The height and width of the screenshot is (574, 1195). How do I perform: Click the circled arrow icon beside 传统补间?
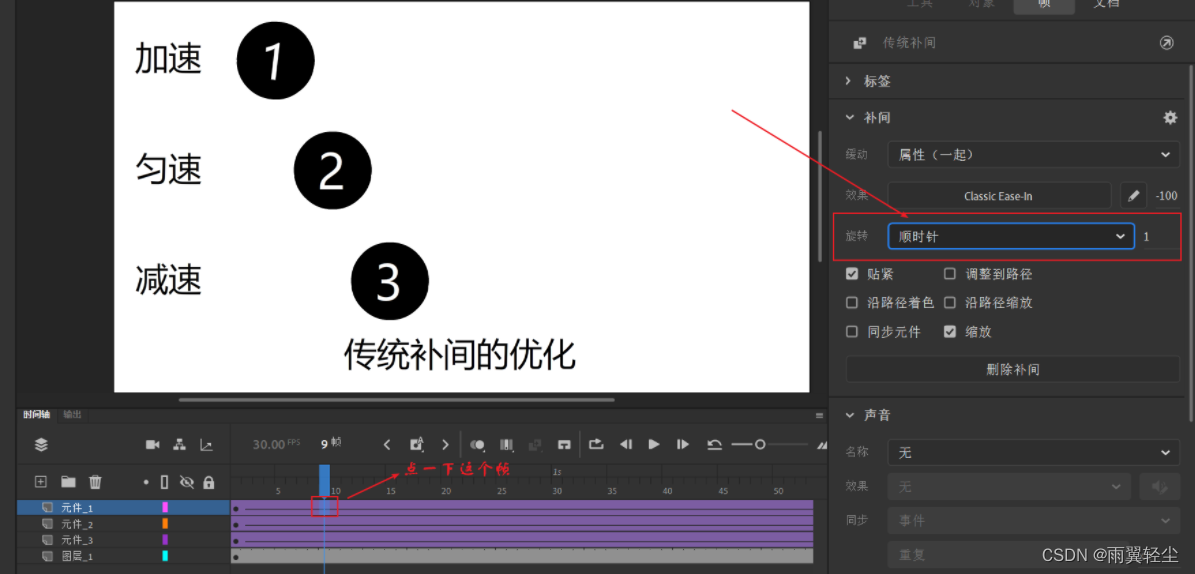[1167, 43]
